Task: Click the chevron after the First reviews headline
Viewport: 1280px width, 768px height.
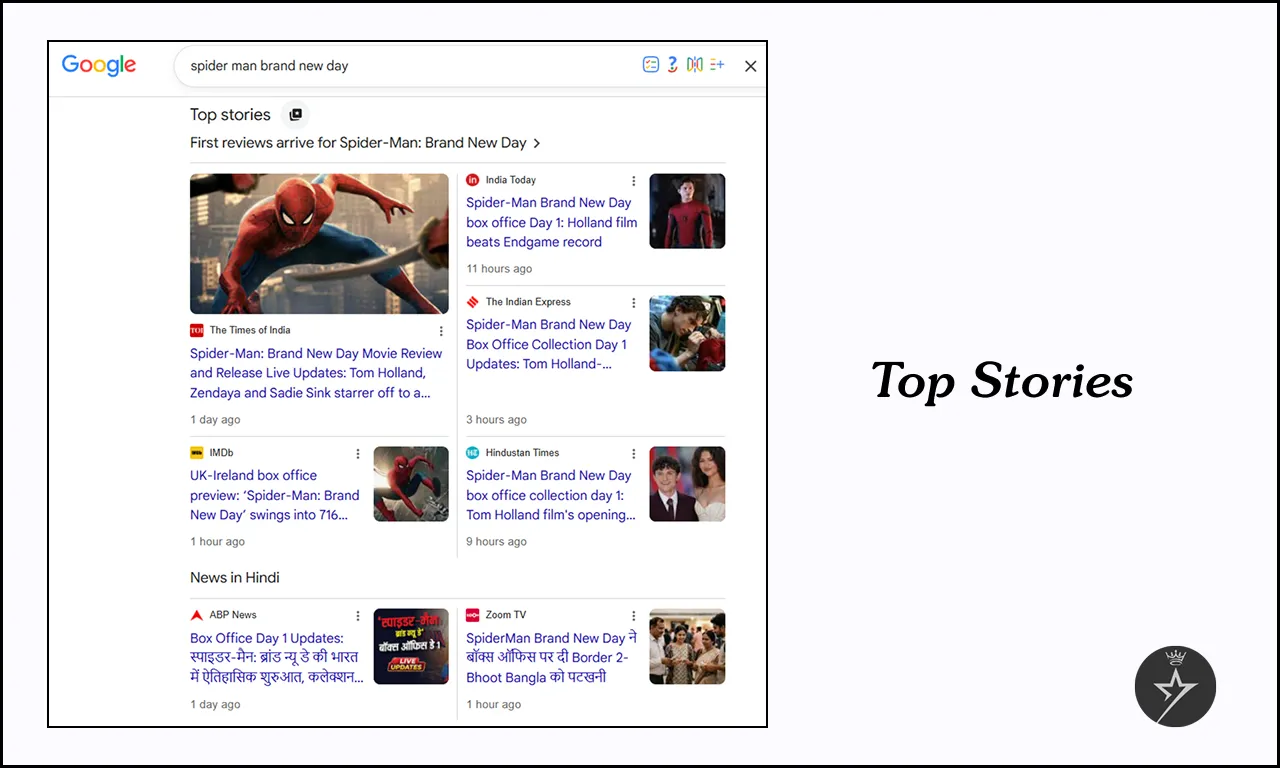Action: coord(537,143)
